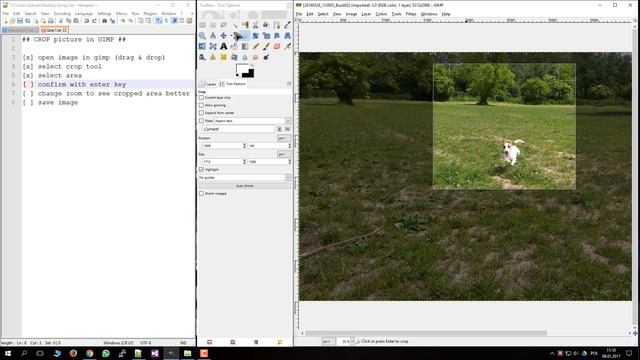Switch to the Tool Options tab
This screenshot has height=360, width=640.
tap(233, 84)
